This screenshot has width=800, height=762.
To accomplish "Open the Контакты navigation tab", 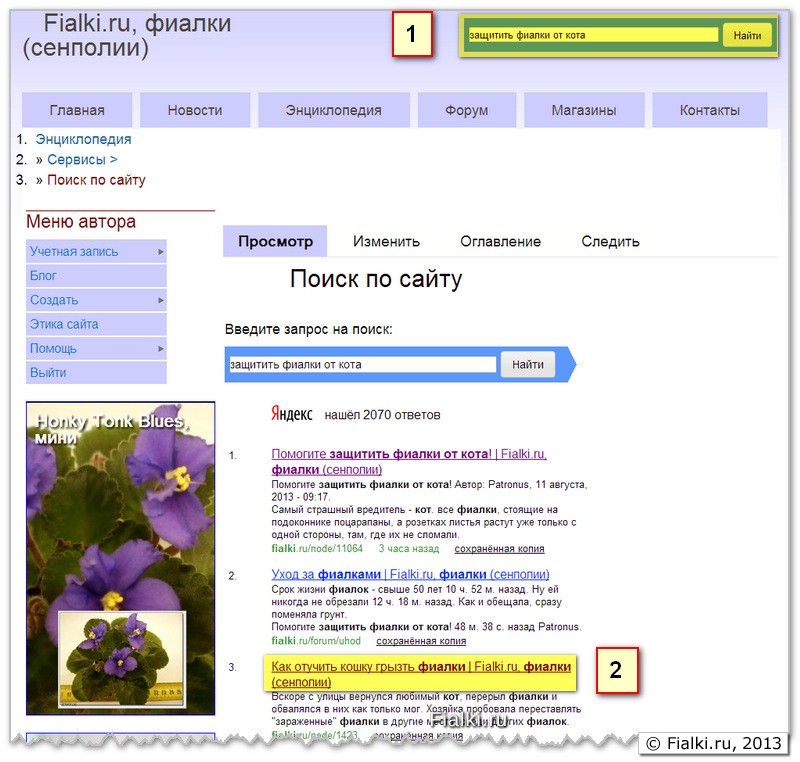I will (710, 110).
